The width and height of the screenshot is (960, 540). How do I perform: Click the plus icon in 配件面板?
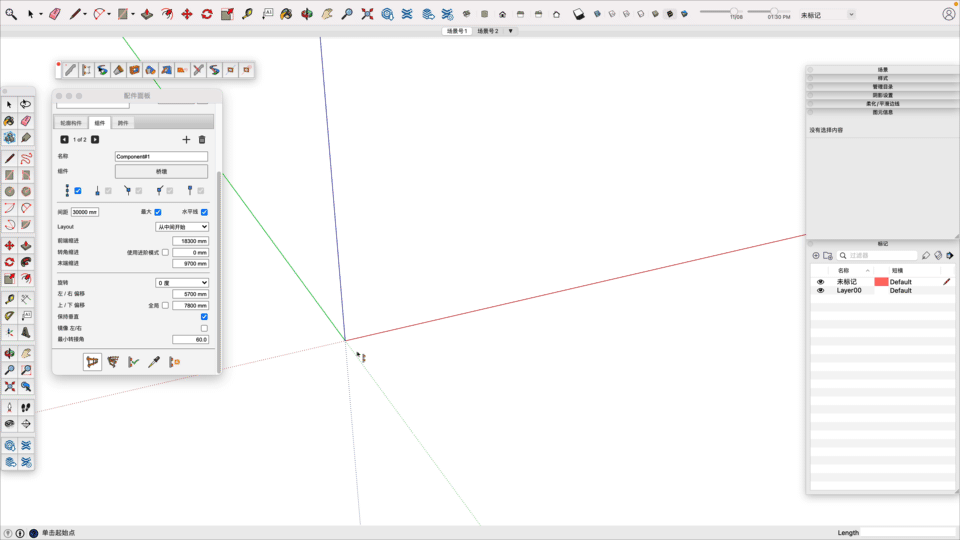click(186, 140)
